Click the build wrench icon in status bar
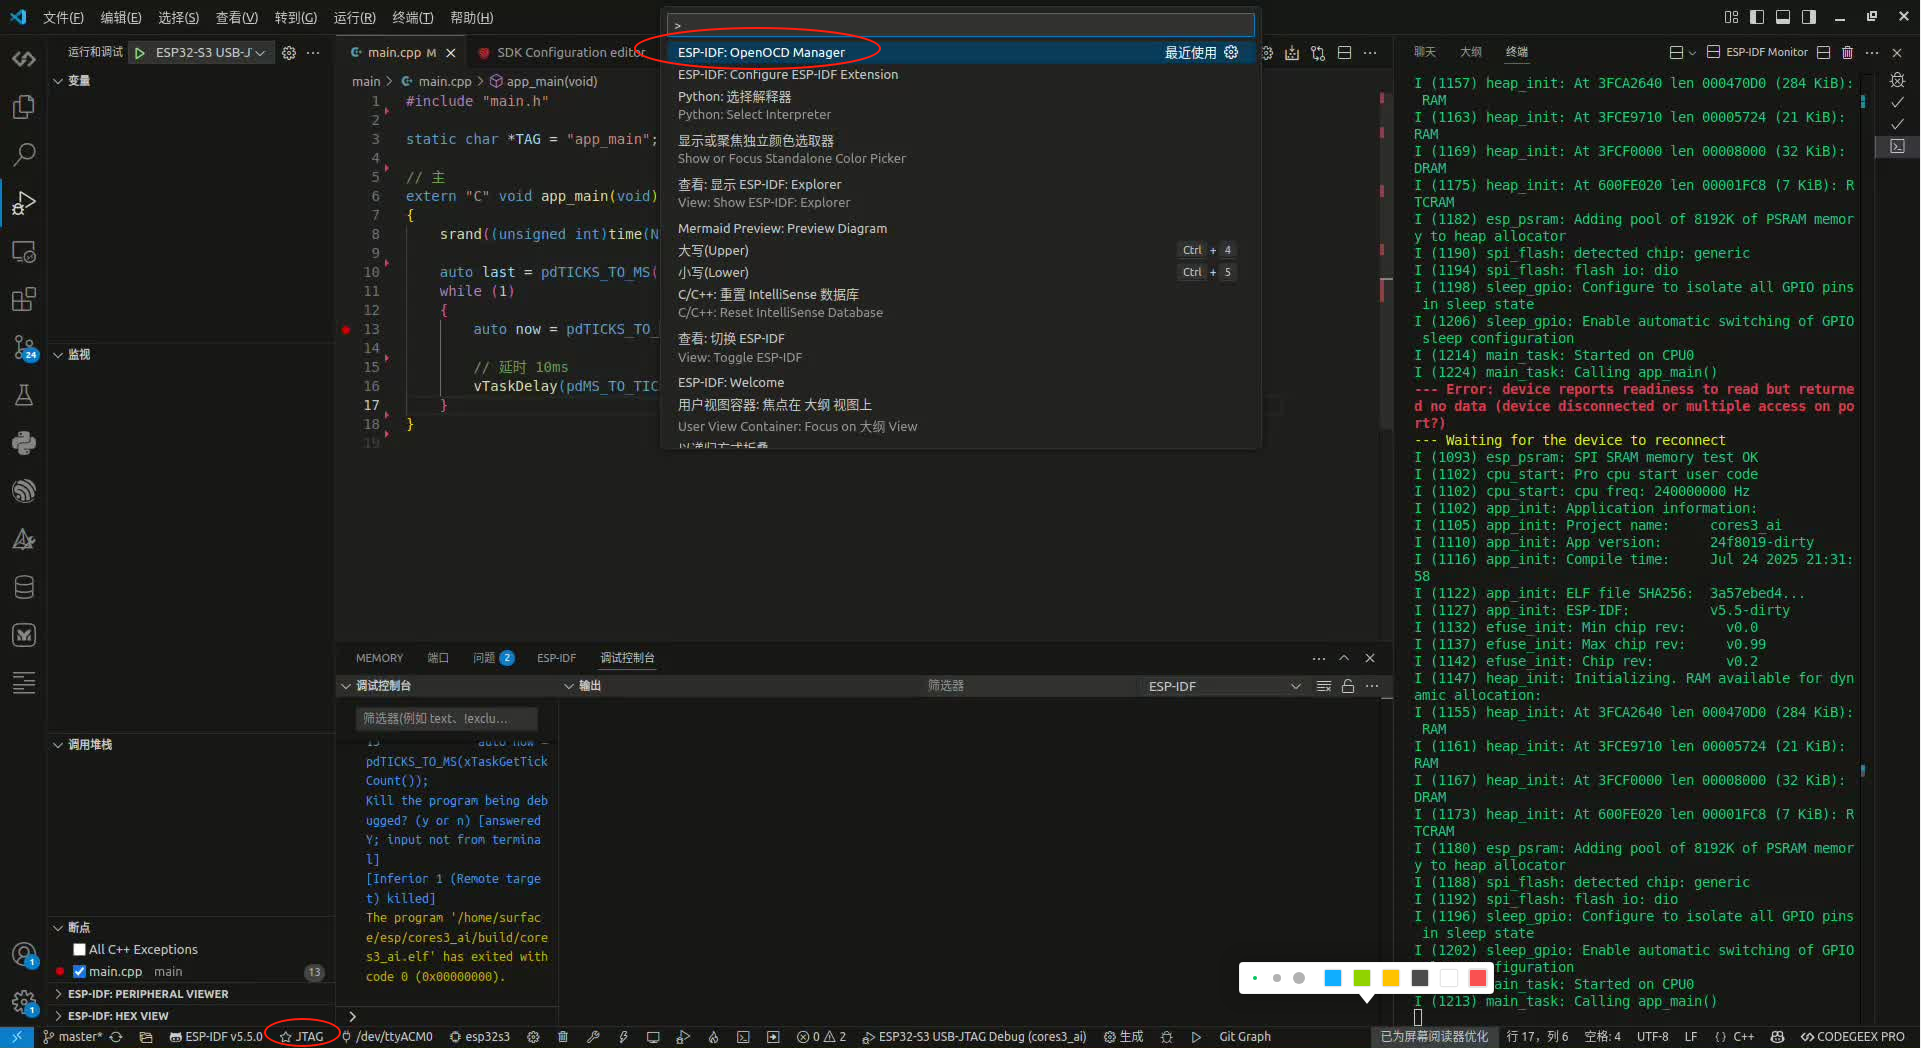This screenshot has height=1048, width=1921. (x=593, y=1037)
